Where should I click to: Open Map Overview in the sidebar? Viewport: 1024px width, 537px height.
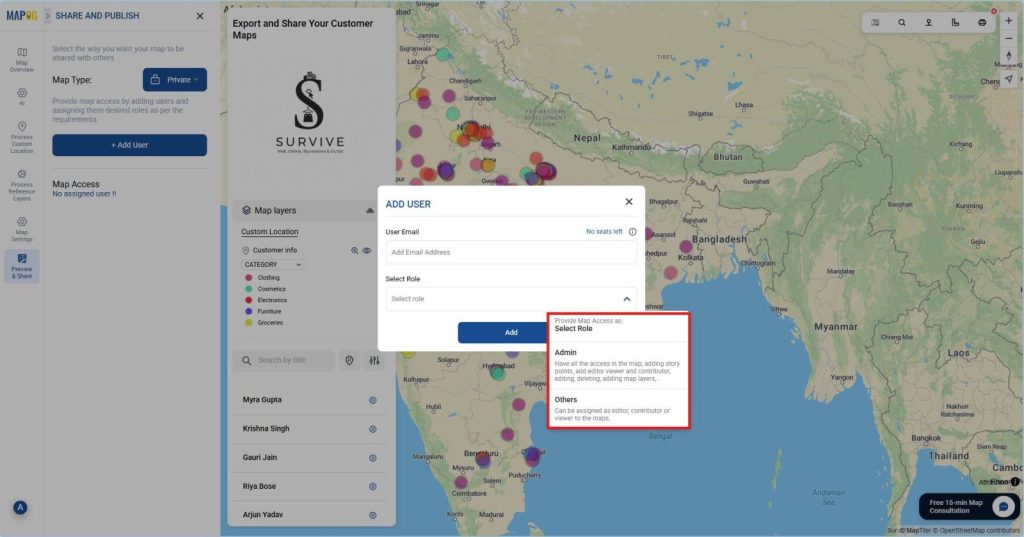21,58
